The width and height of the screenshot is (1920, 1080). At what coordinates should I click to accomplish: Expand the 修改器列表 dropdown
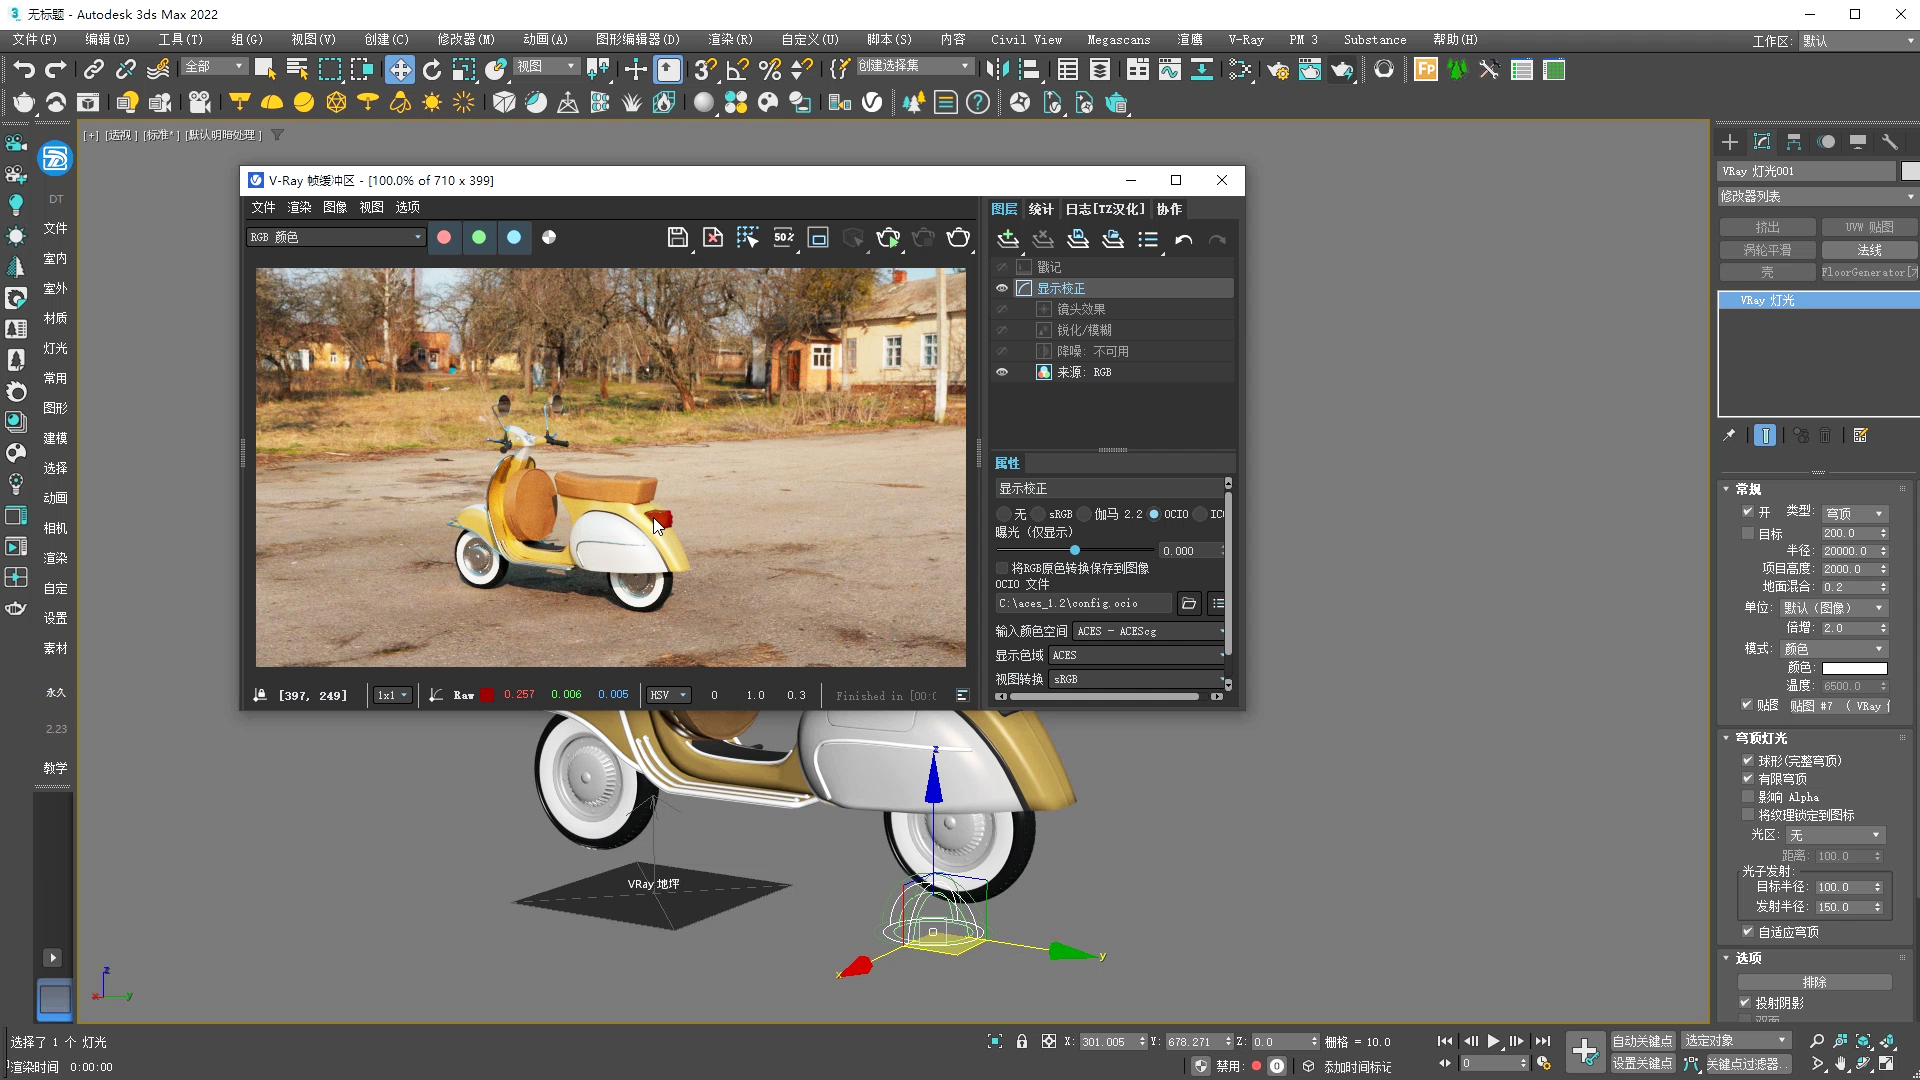(x=1815, y=197)
